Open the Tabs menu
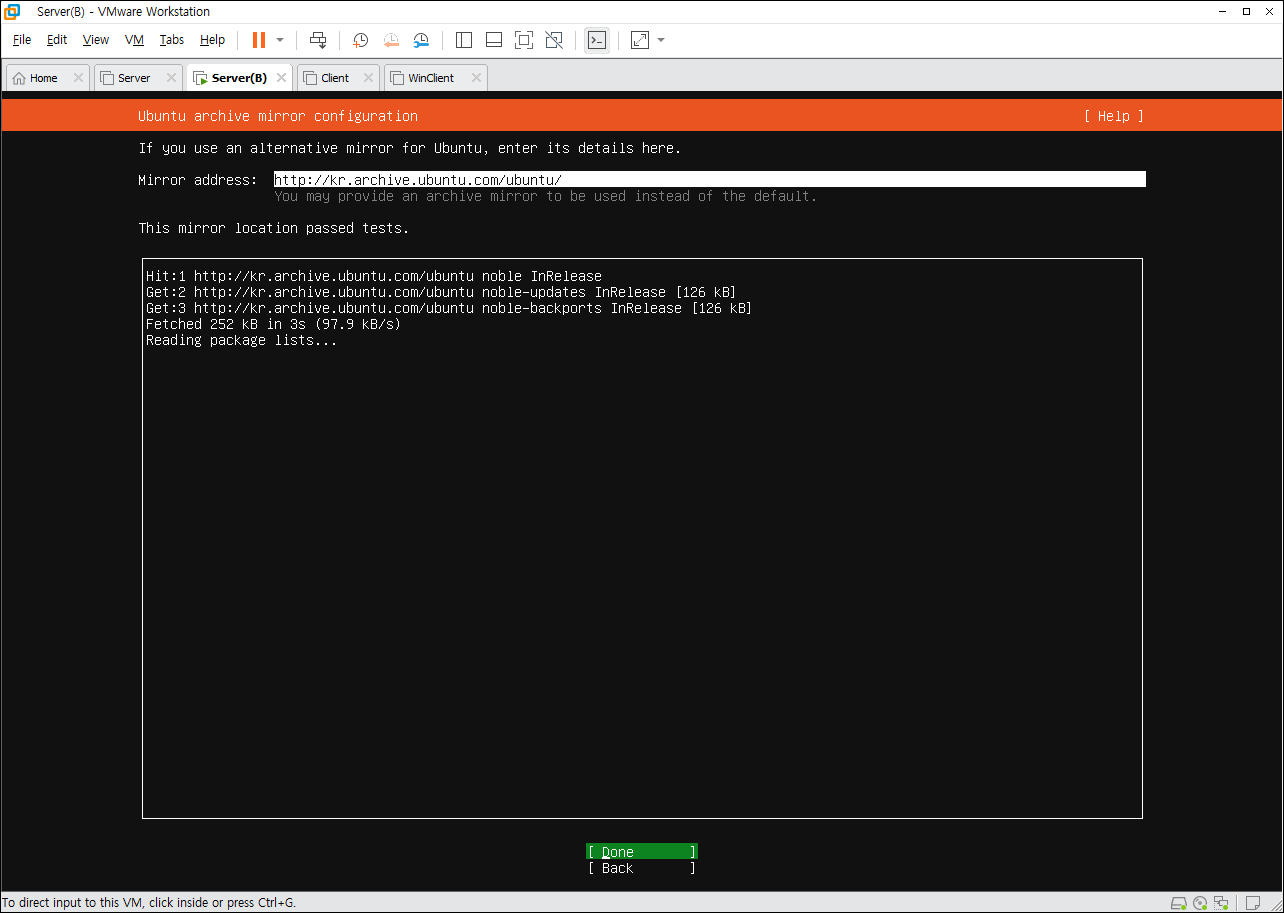The image size is (1284, 913). coord(172,40)
